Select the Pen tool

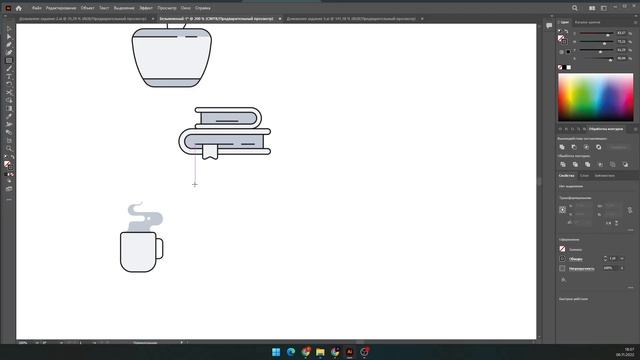pyautogui.click(x=9, y=44)
